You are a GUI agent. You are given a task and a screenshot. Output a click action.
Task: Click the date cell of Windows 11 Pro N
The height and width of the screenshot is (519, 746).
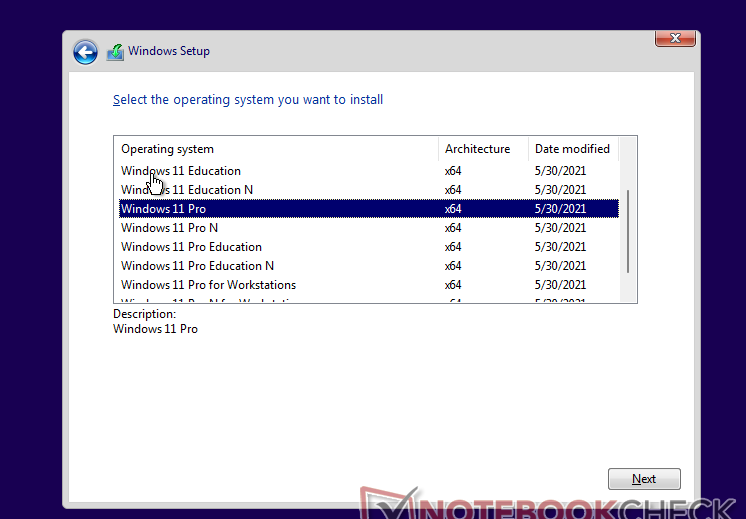pyautogui.click(x=560, y=228)
